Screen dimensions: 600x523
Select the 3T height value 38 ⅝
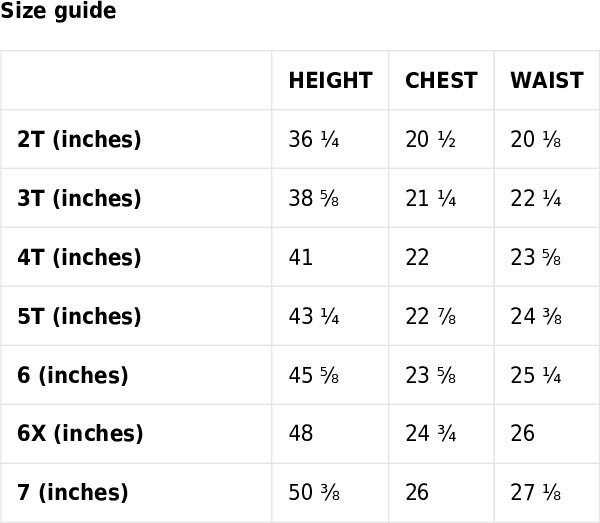click(314, 198)
